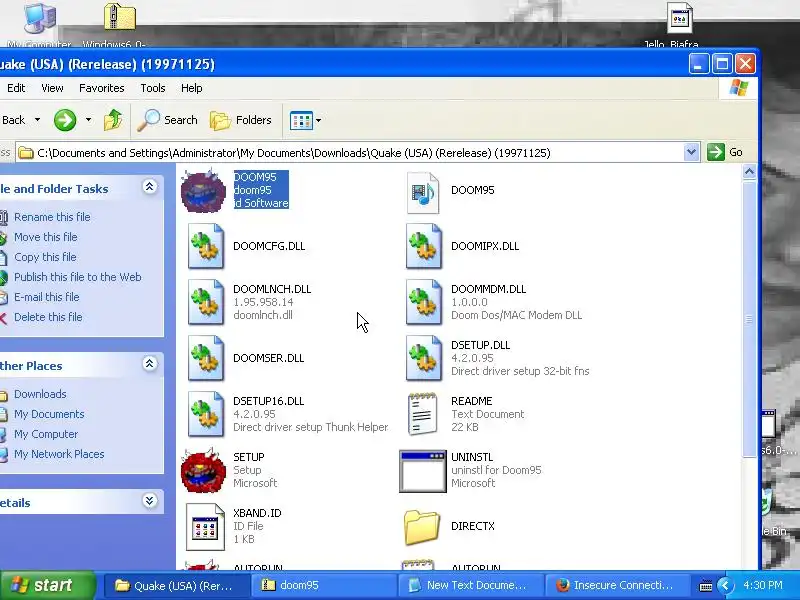Select the DOOM95 media file icon
800x600 pixels.
(x=422, y=193)
